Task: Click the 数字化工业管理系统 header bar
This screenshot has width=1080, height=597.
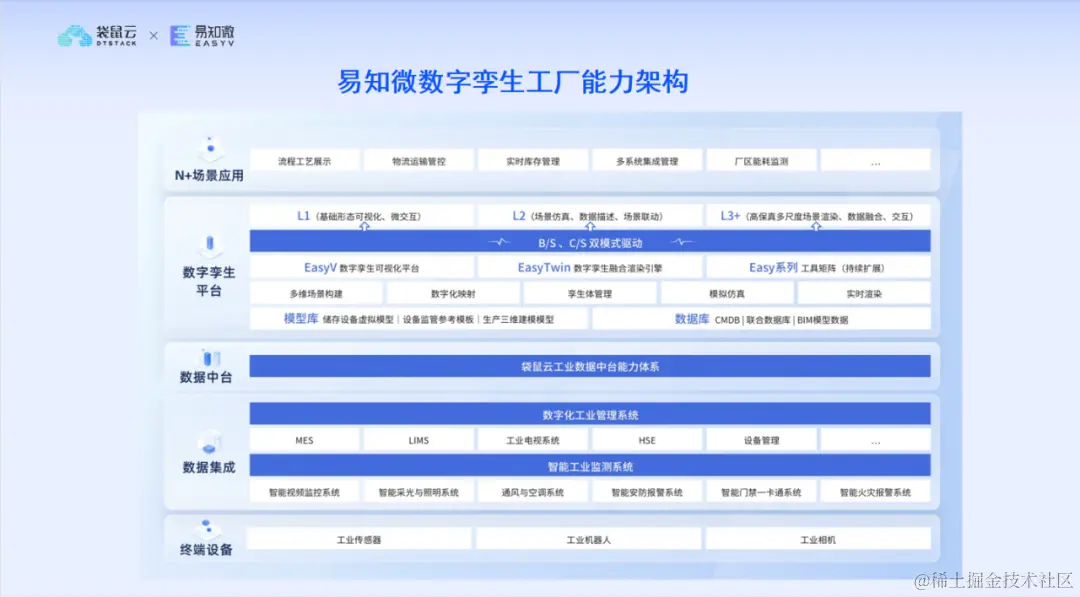Action: pos(590,415)
